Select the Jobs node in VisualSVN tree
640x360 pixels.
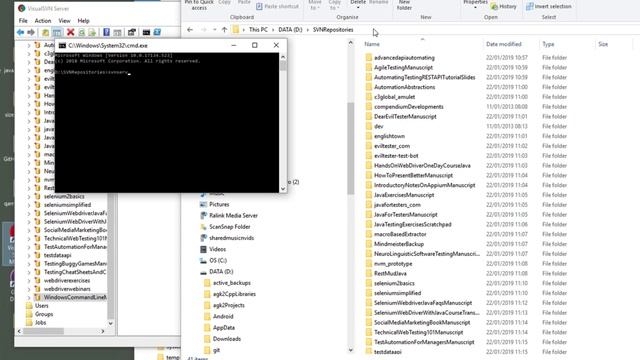(40, 323)
